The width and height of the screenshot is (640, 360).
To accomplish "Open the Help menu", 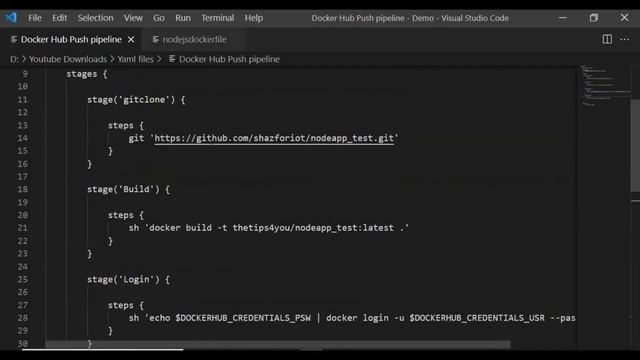I will tap(253, 18).
